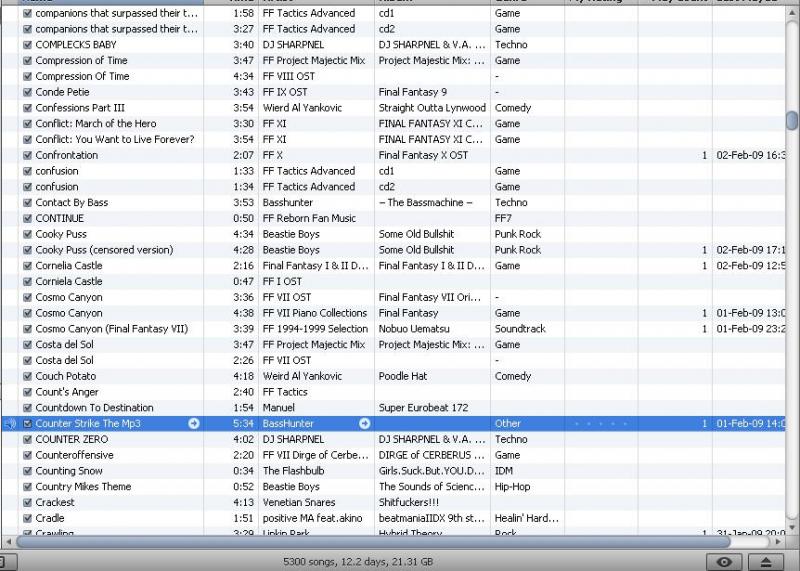
Task: Select the Cornelia Castle song title
Action: point(69,266)
